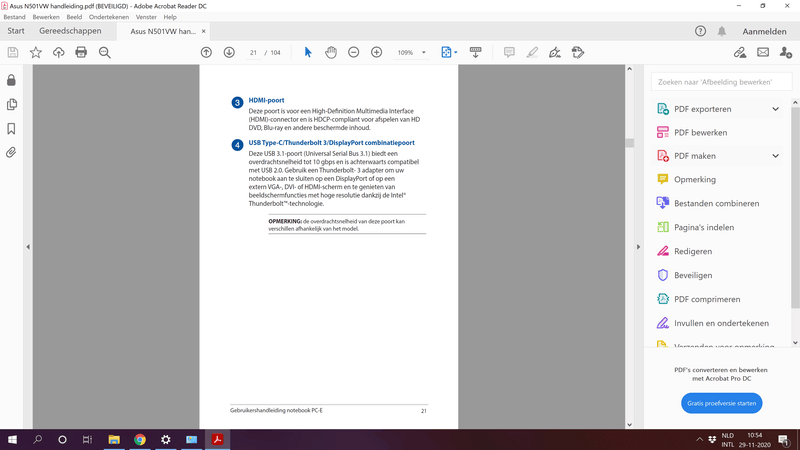Add a comment note icon
The image size is (800, 450).
pyautogui.click(x=509, y=53)
